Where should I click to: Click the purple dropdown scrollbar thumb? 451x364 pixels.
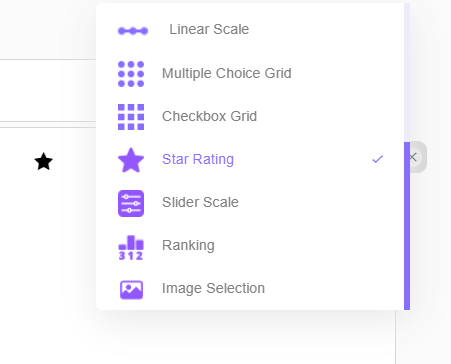(407, 226)
